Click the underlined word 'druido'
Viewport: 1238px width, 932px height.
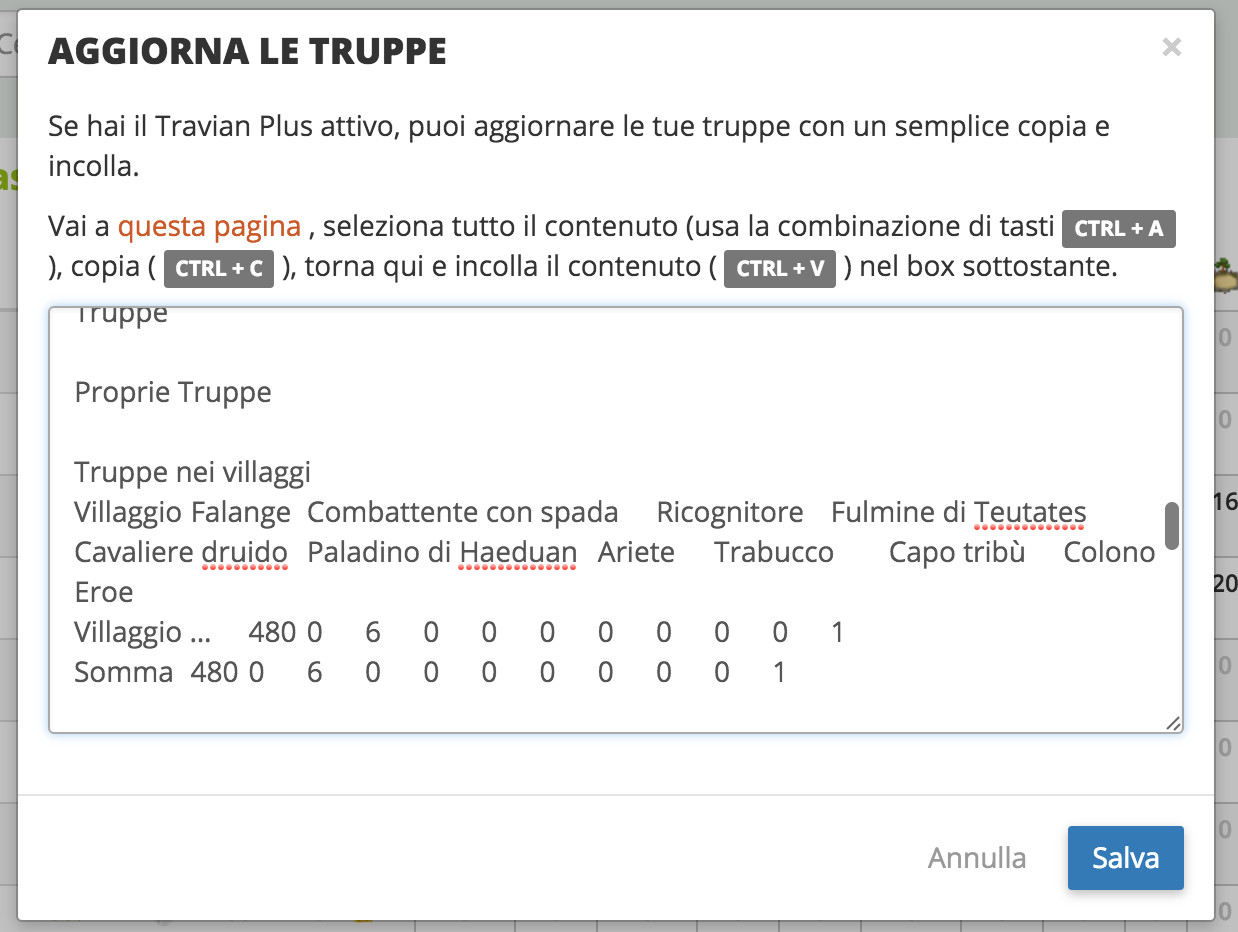click(244, 552)
